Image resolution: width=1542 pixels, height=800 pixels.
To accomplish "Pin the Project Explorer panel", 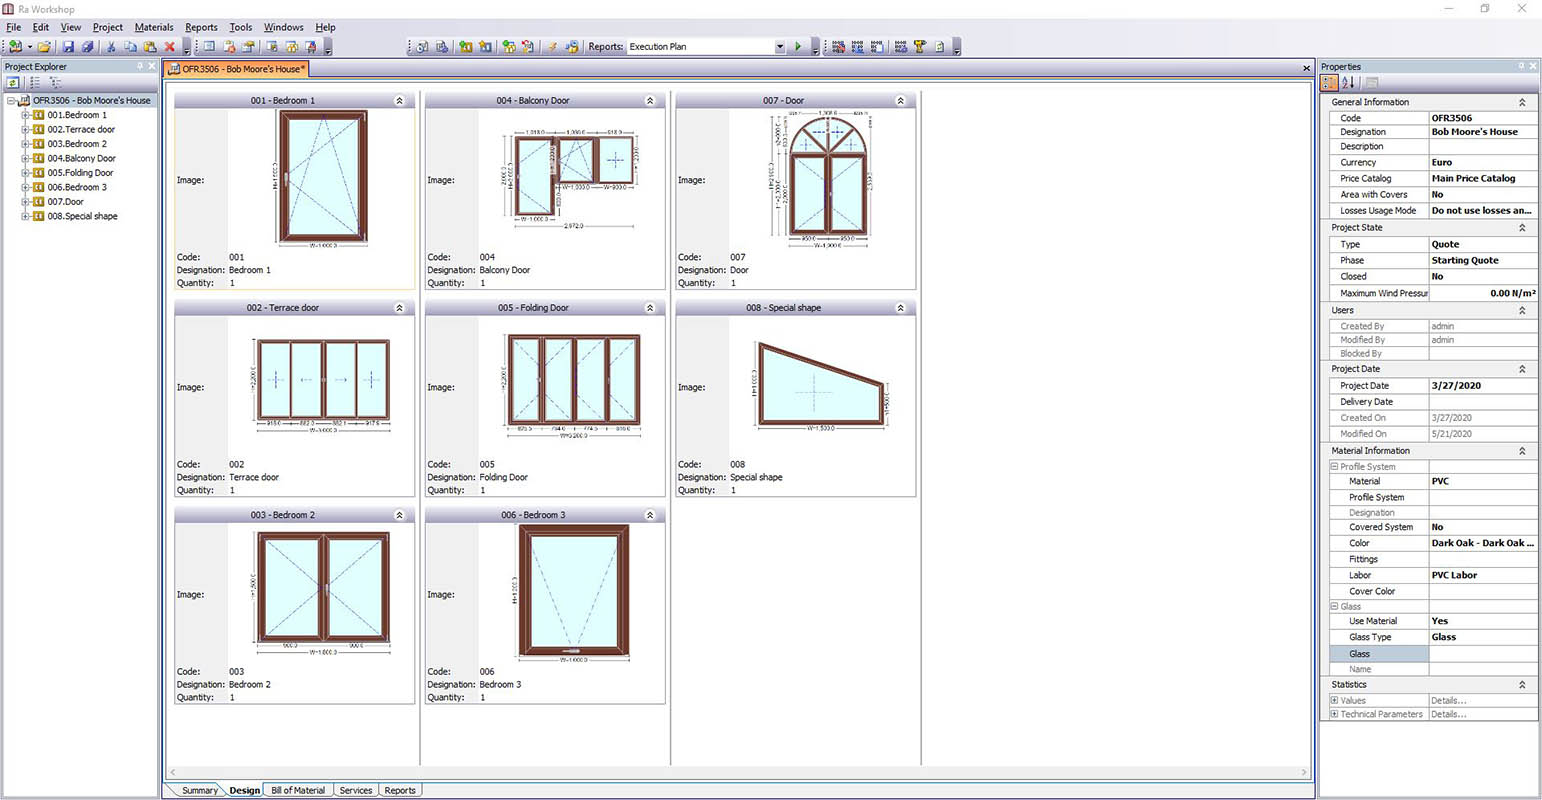I will pos(140,66).
